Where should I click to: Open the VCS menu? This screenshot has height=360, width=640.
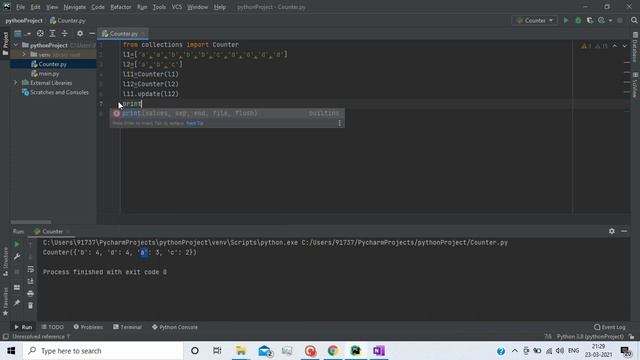click(x=177, y=7)
